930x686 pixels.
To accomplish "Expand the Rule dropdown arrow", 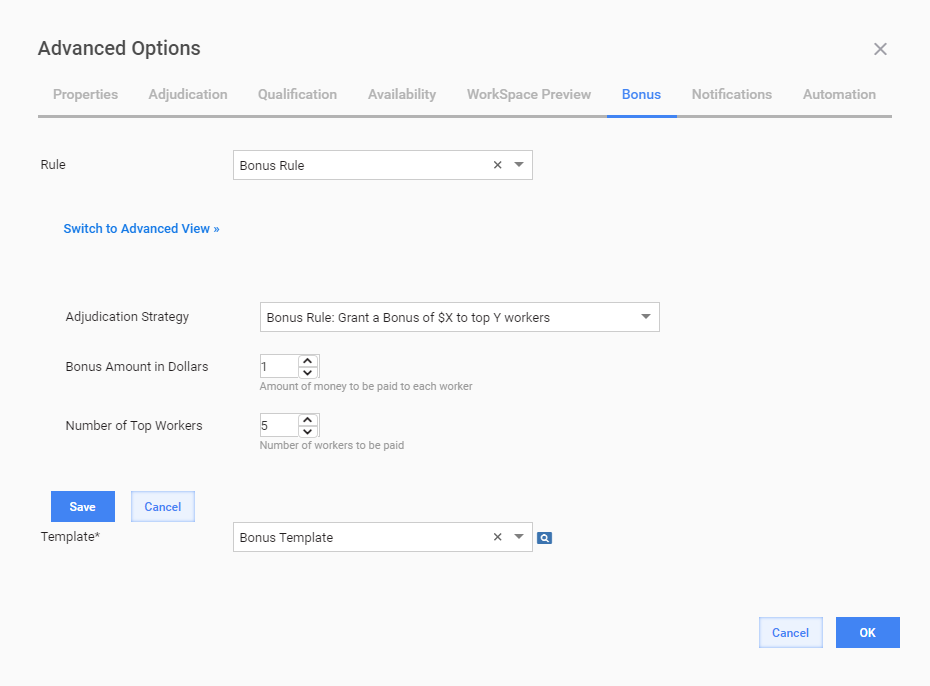I will tap(519, 165).
